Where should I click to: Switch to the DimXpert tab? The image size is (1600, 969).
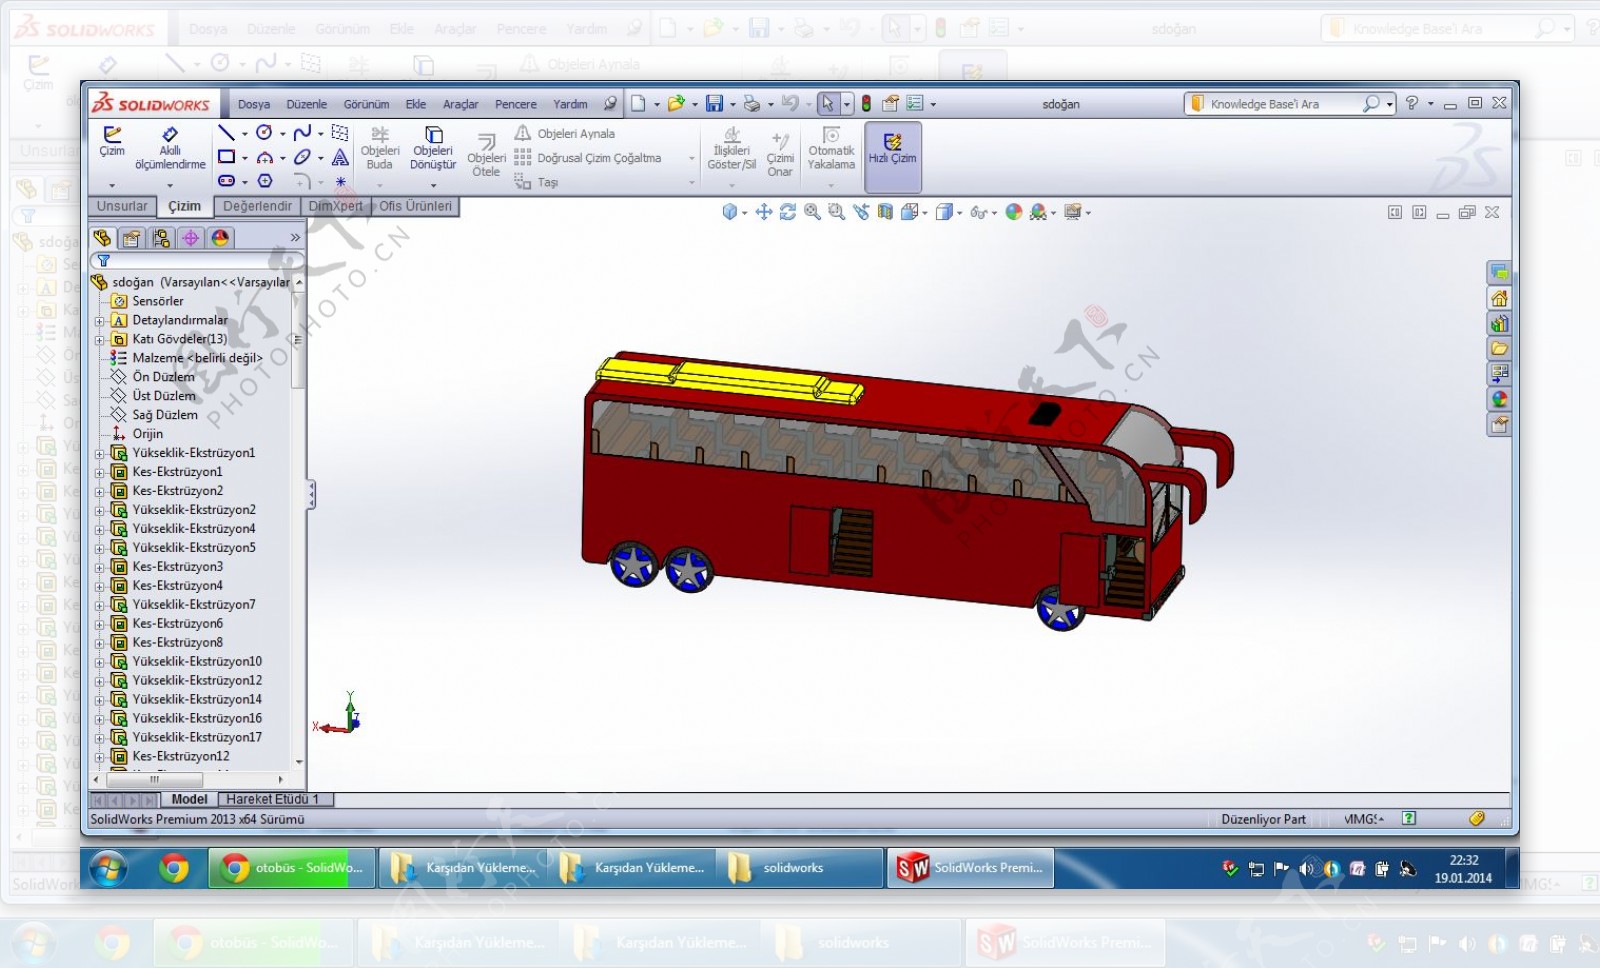click(336, 206)
